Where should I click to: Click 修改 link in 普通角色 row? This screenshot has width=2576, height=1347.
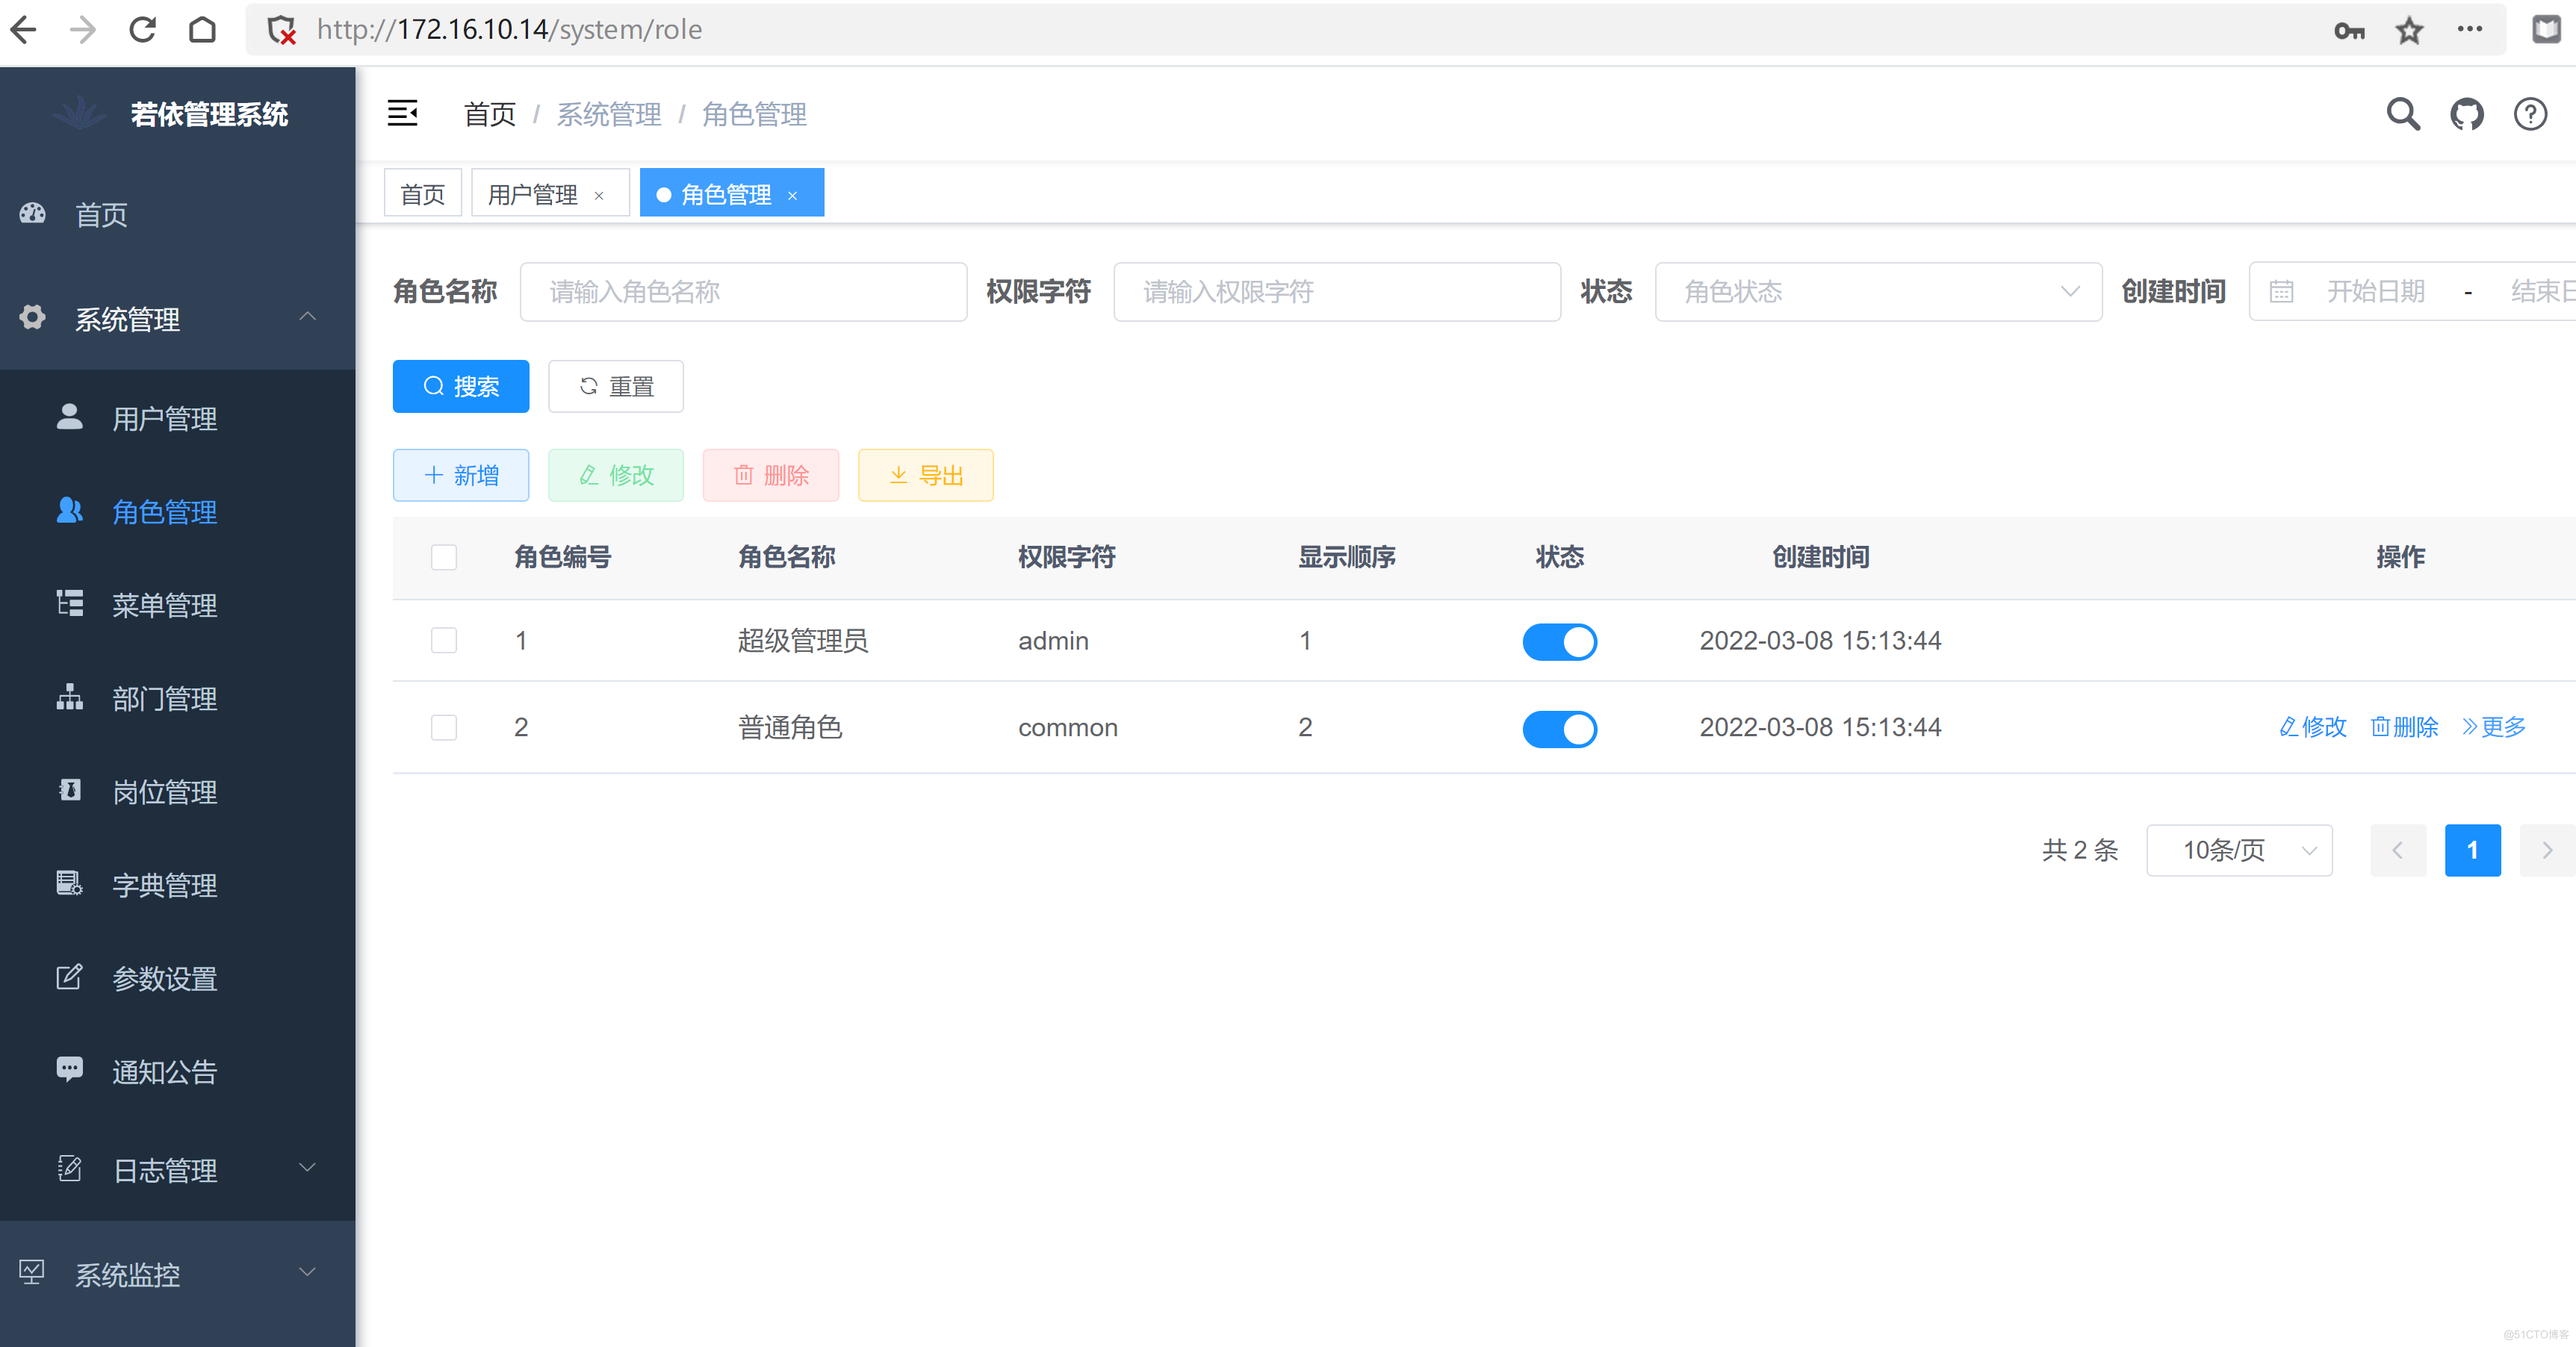click(2313, 727)
